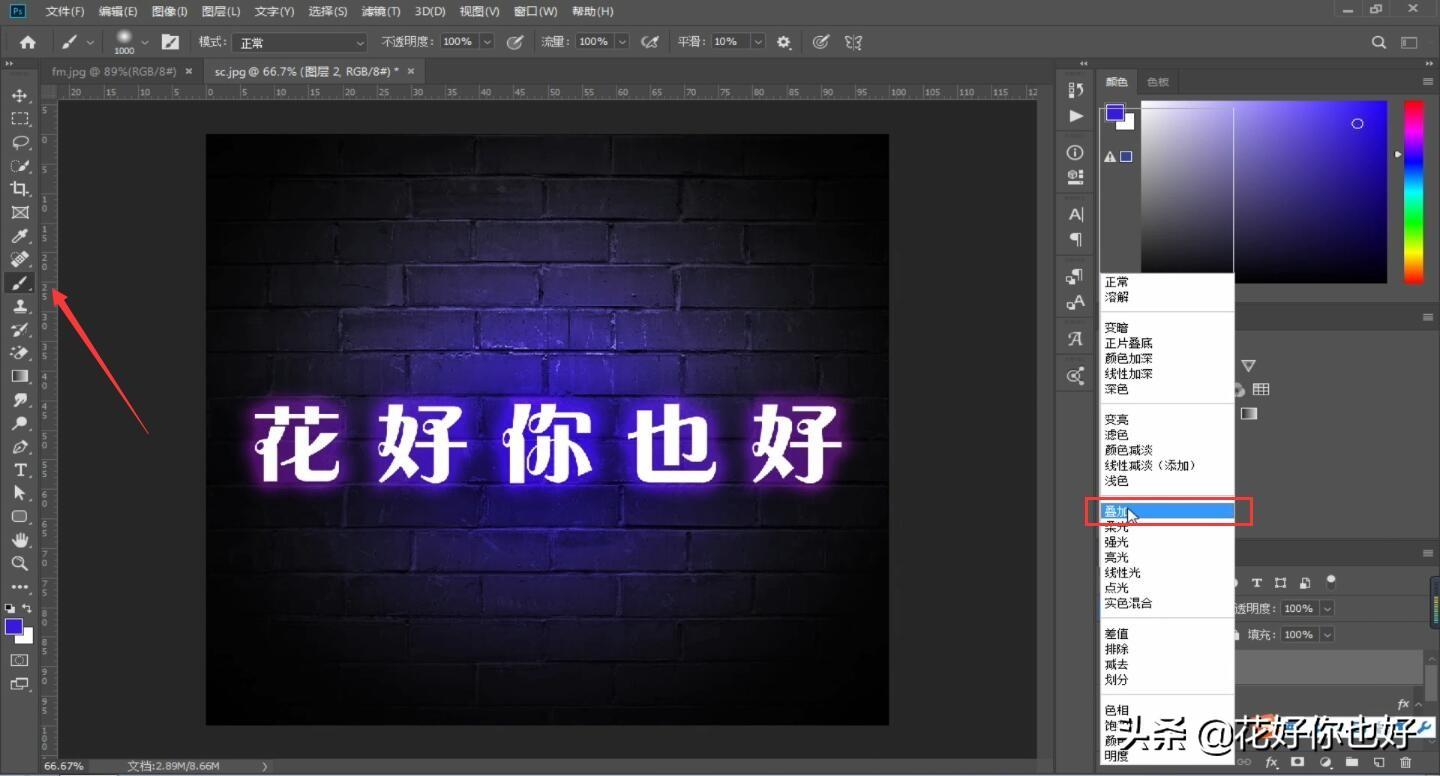
Task: Select the History Brush tool
Action: tap(19, 330)
